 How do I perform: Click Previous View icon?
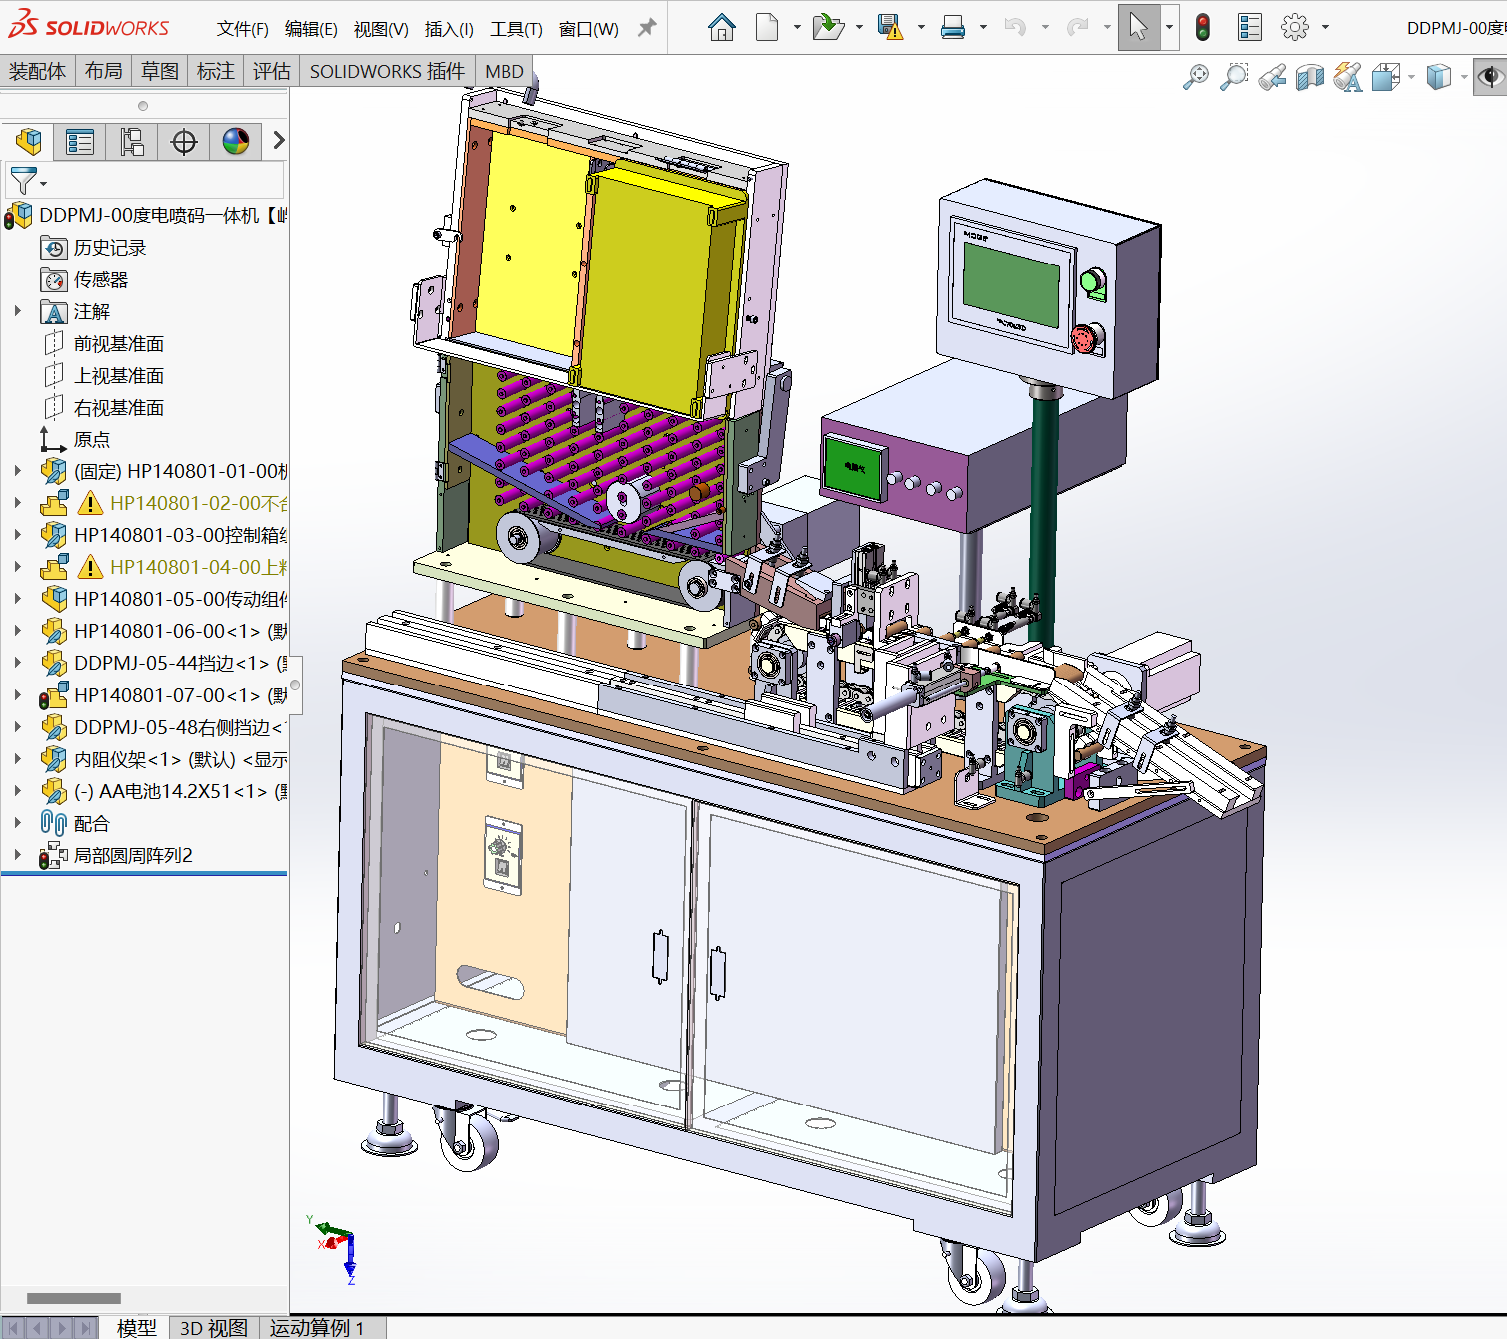coord(1272,77)
